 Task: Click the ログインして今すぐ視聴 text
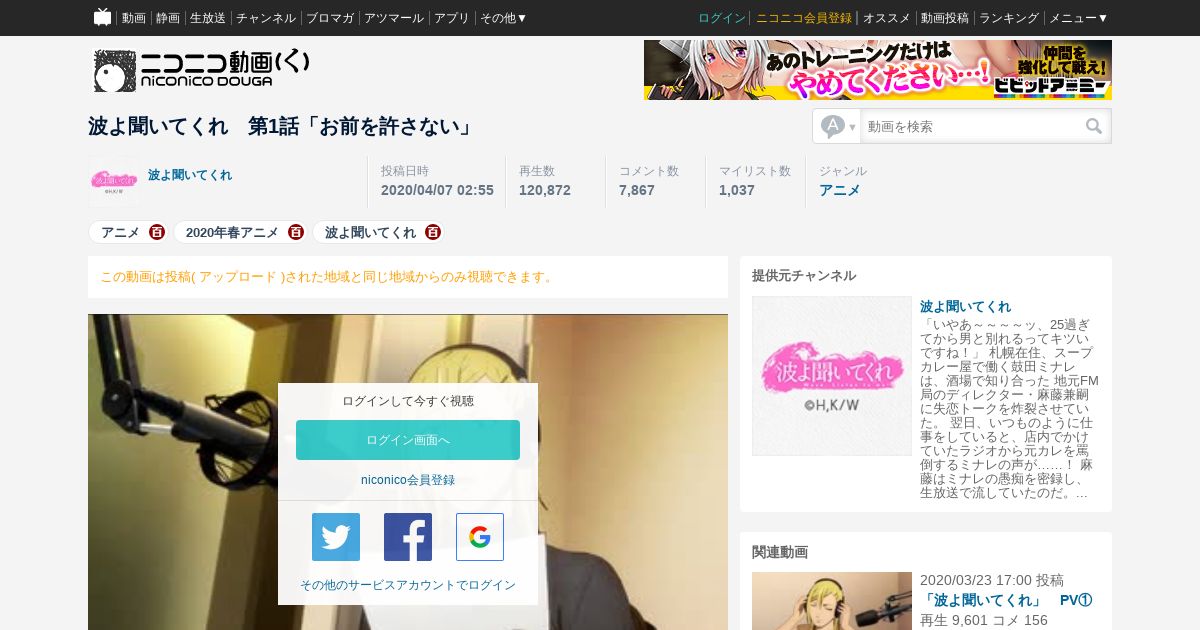pos(408,401)
